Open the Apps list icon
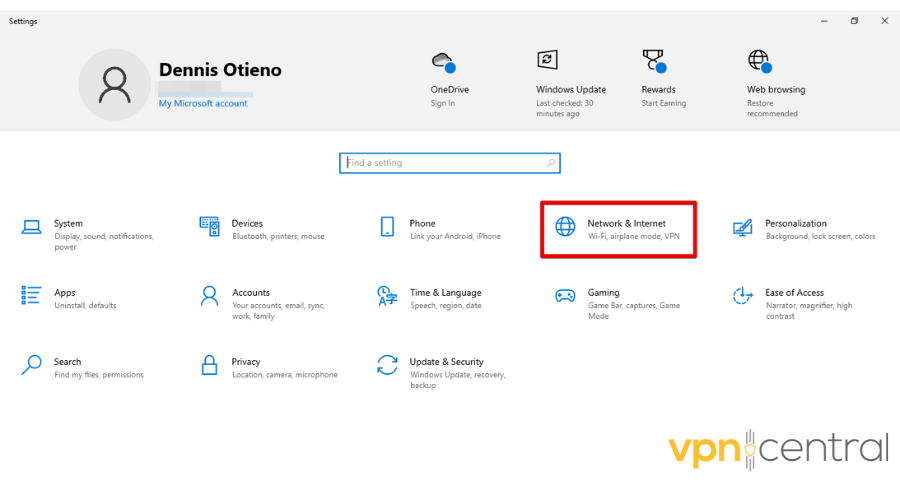This screenshot has width=900, height=500. tap(32, 296)
